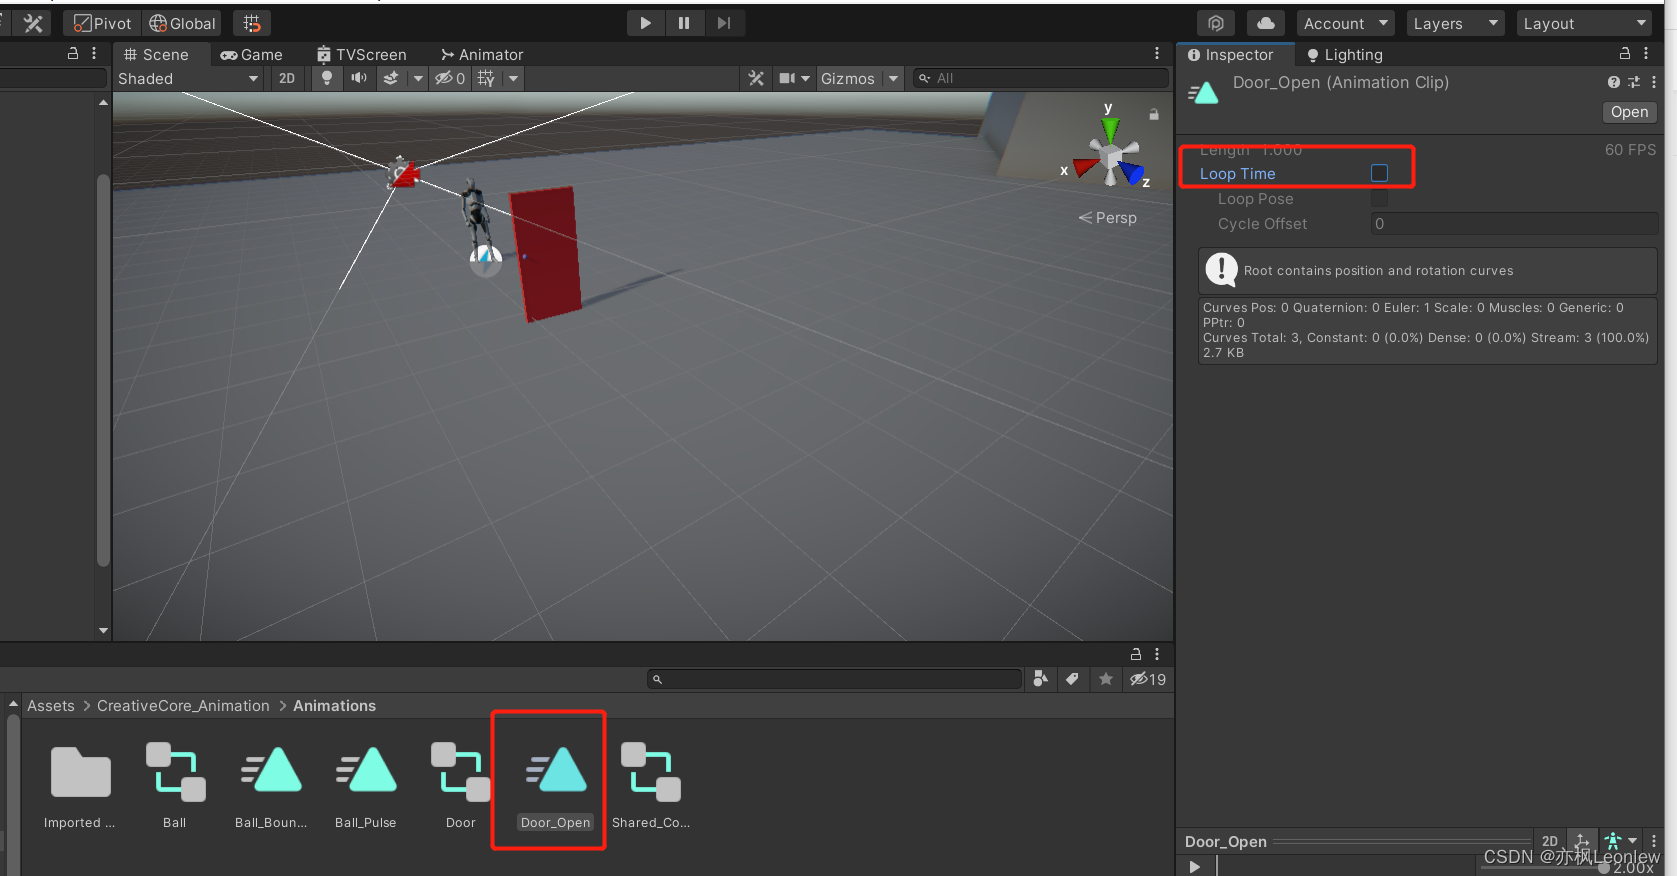Open Gizmos dropdown arrow

click(894, 79)
